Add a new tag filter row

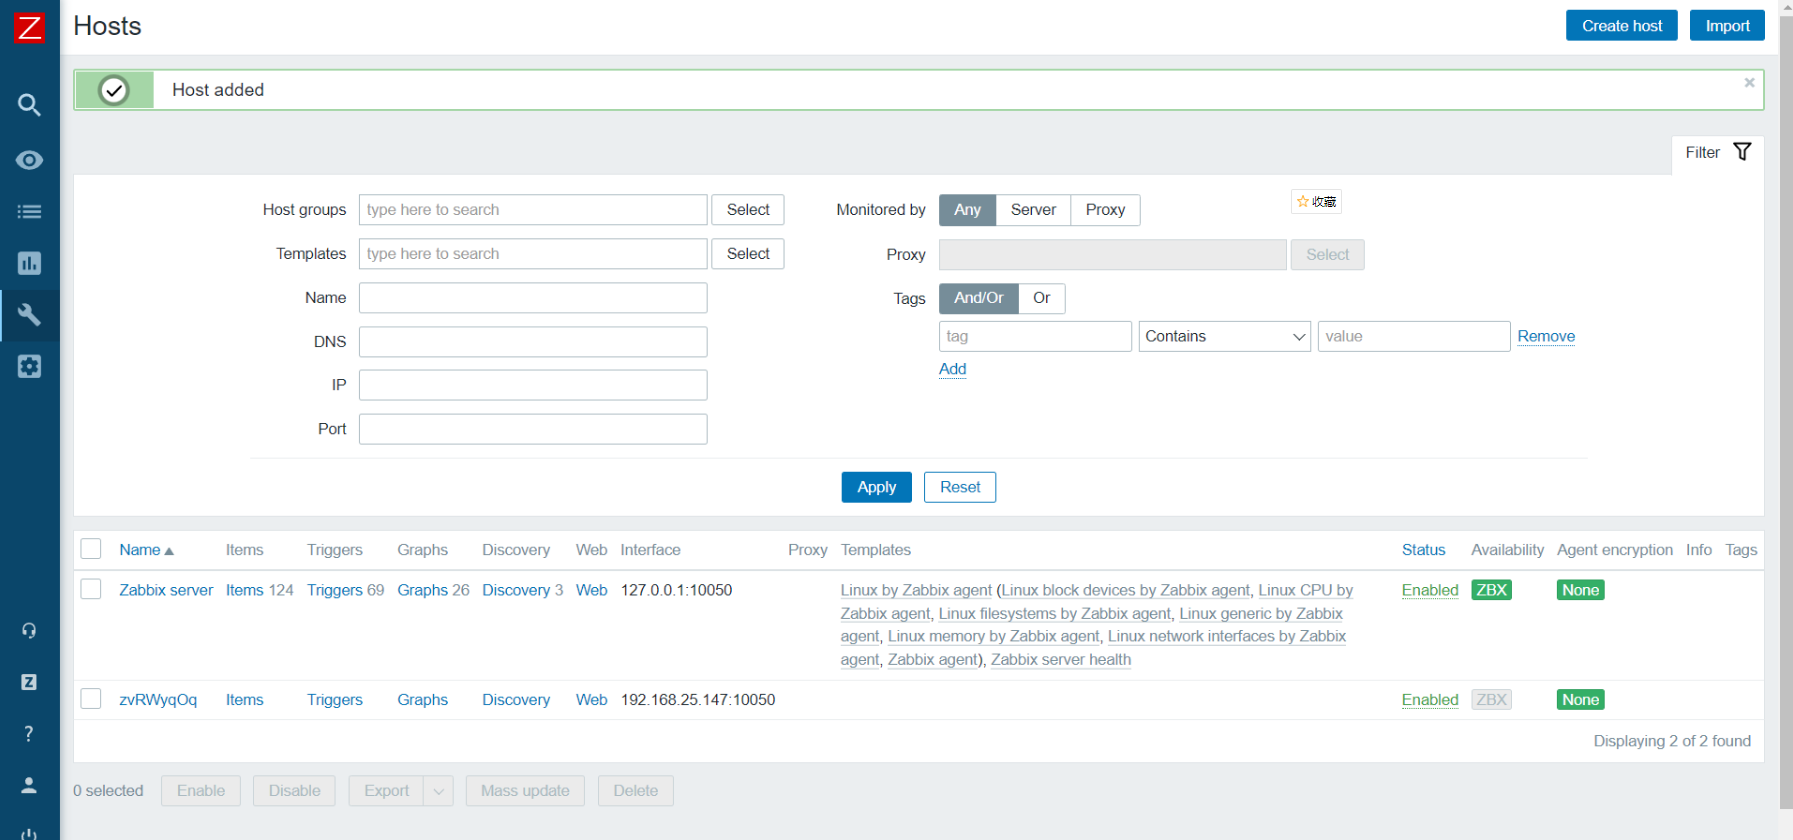952,369
